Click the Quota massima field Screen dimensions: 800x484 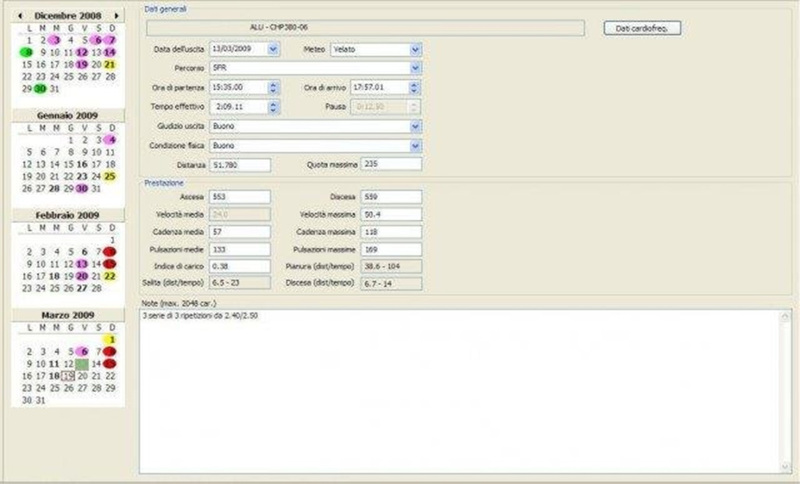[391, 164]
